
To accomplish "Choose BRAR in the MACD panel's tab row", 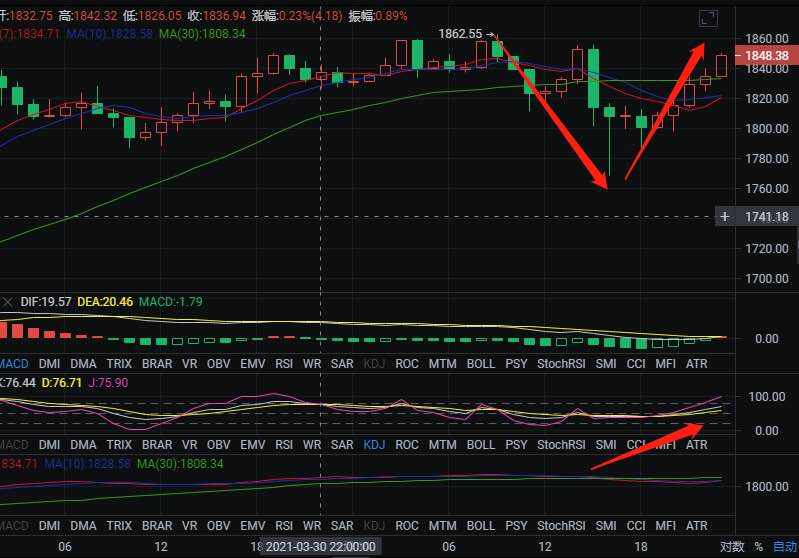I will coord(157,364).
